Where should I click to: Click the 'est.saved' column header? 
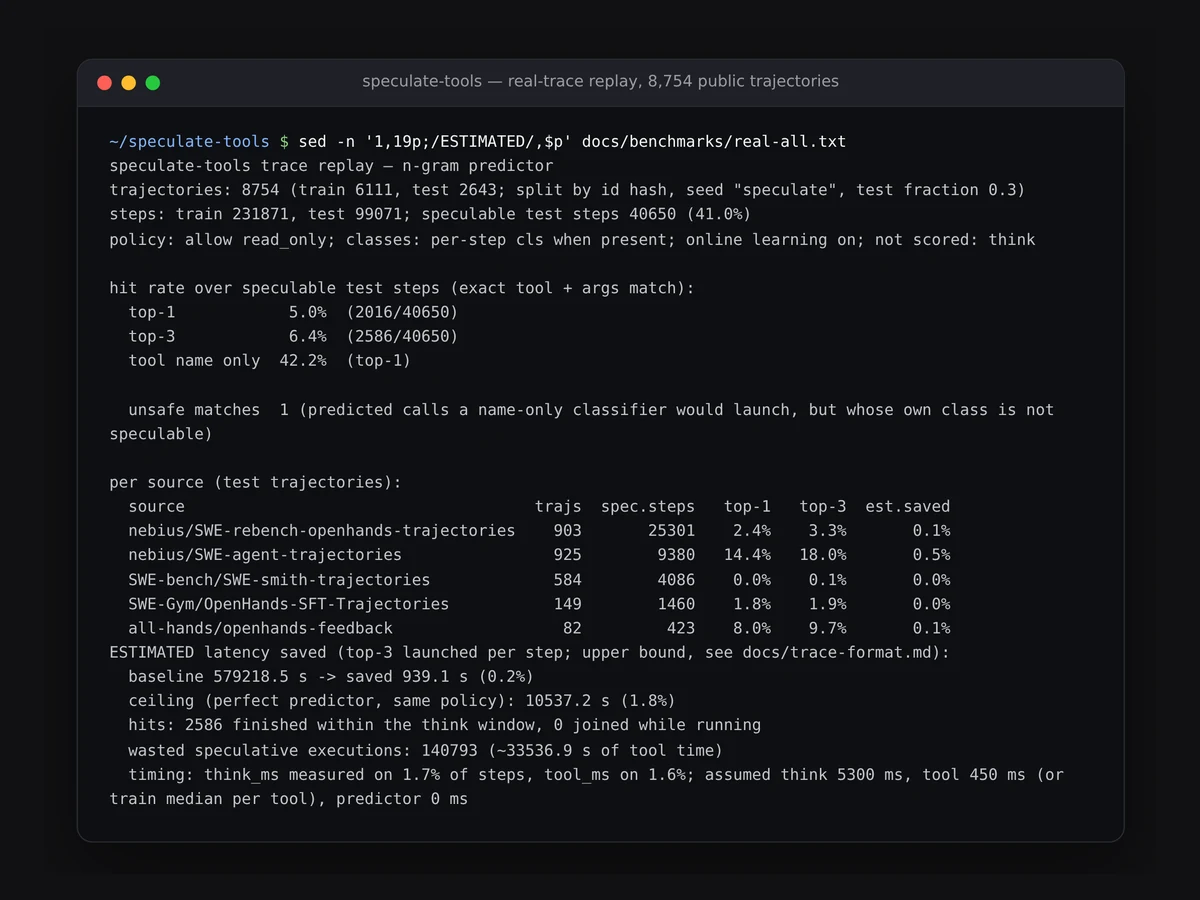pyautogui.click(x=907, y=506)
